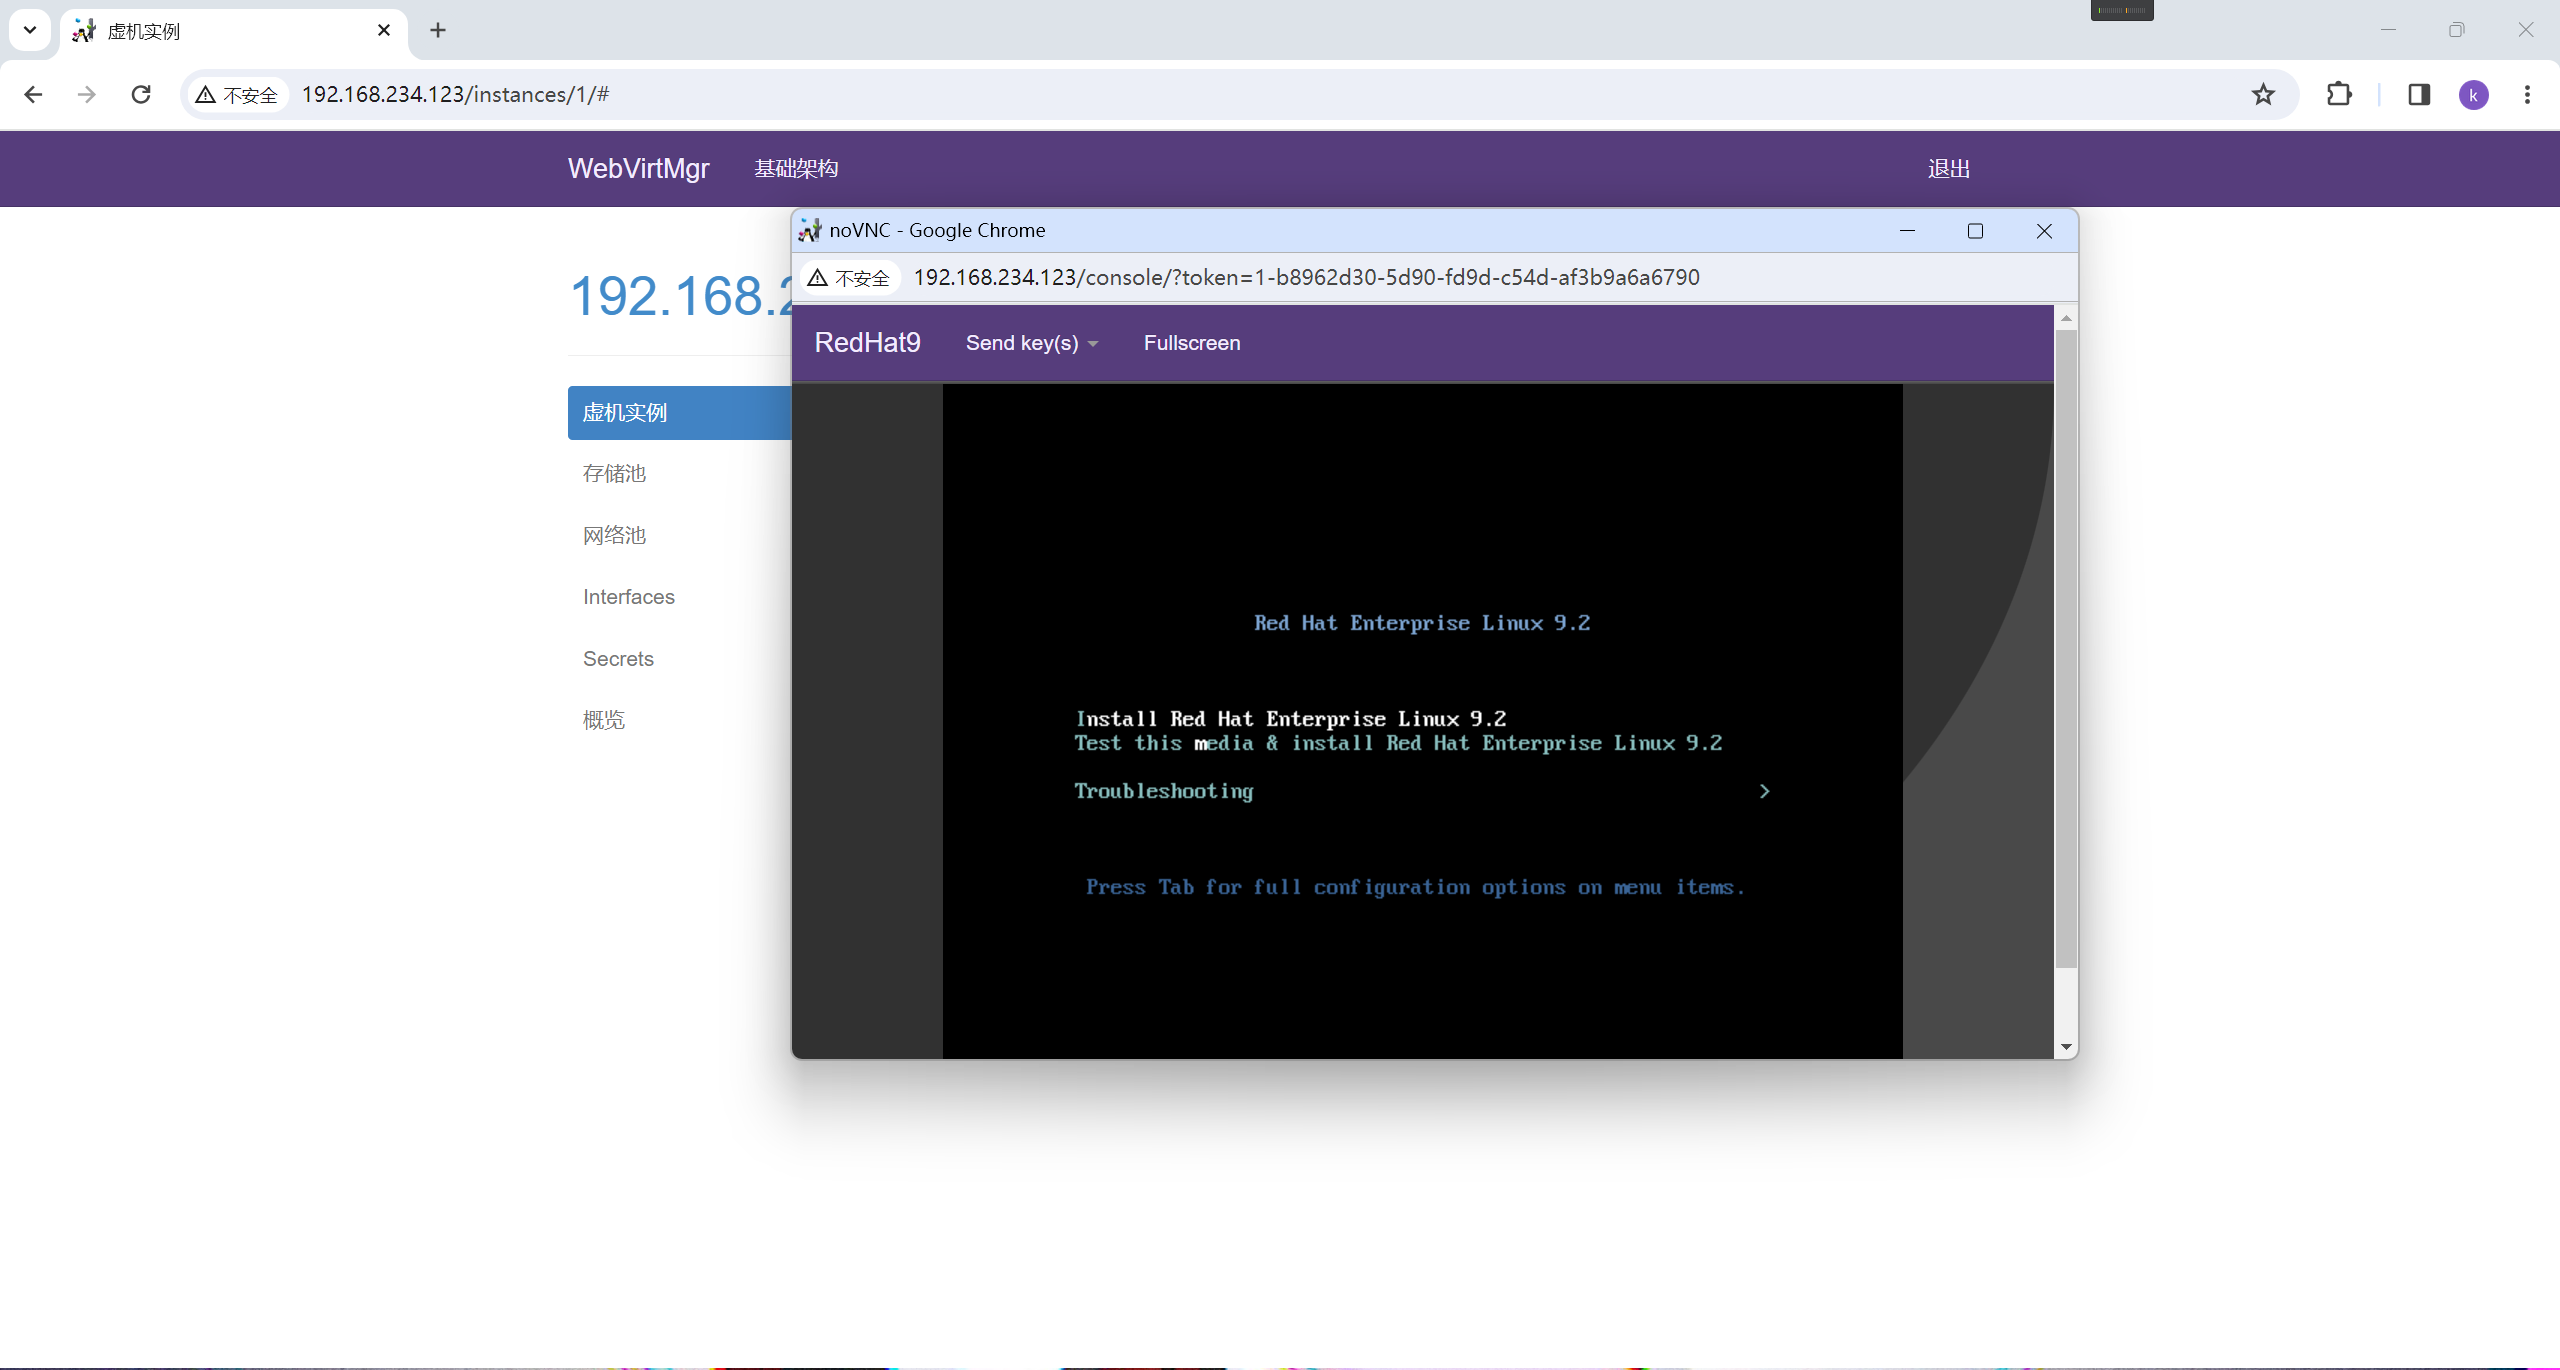Screen dimensions: 2560x1370
Task: Click the WebVirtMgr brand link
Action: [x=638, y=168]
